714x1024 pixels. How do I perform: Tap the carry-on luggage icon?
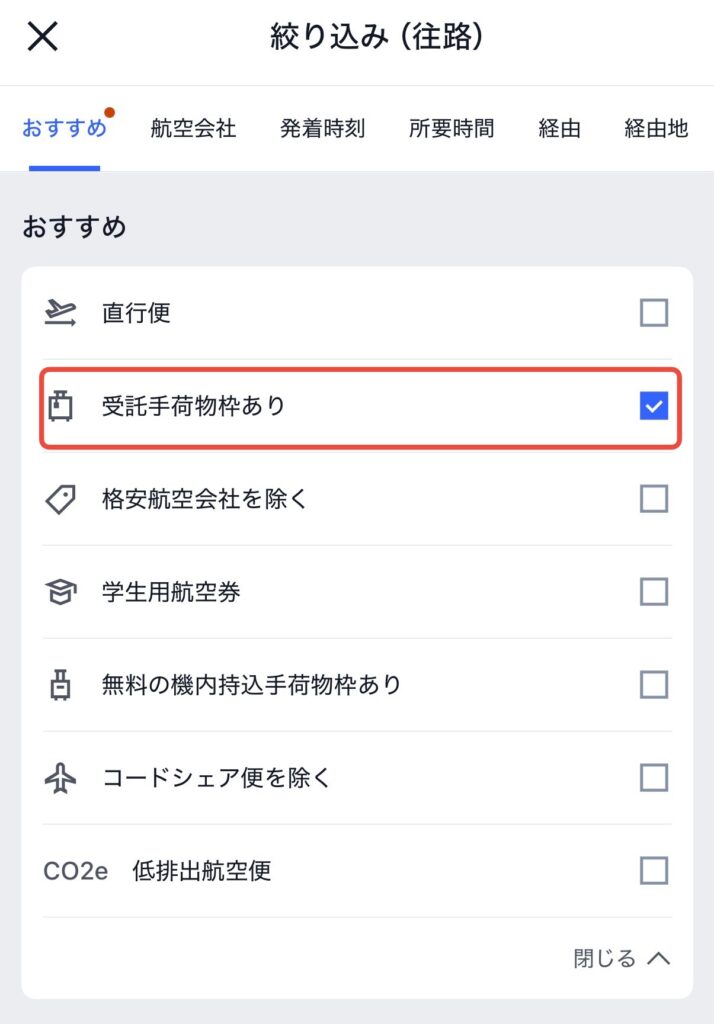pos(60,685)
